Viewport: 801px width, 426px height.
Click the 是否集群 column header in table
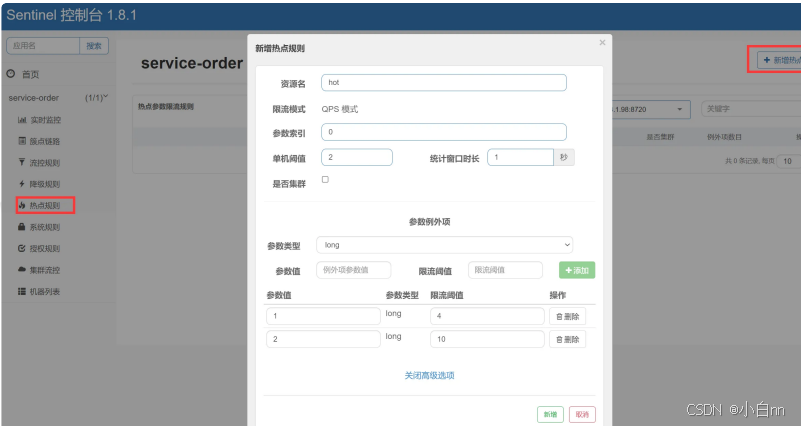[x=660, y=137]
